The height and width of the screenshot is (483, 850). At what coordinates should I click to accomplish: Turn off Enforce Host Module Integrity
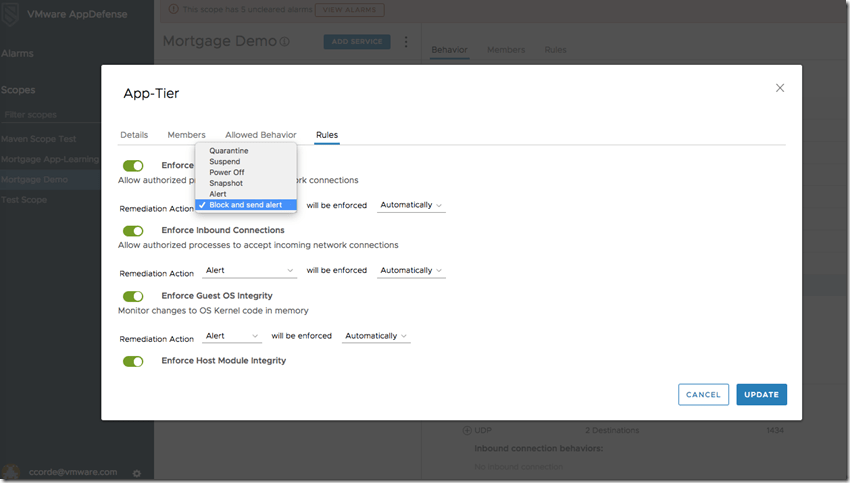[x=133, y=361]
